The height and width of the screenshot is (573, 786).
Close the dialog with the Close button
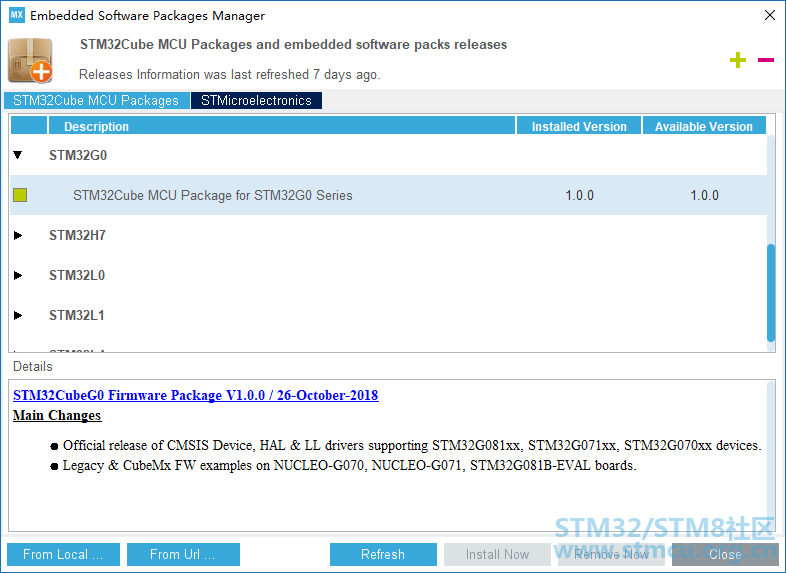tap(725, 554)
